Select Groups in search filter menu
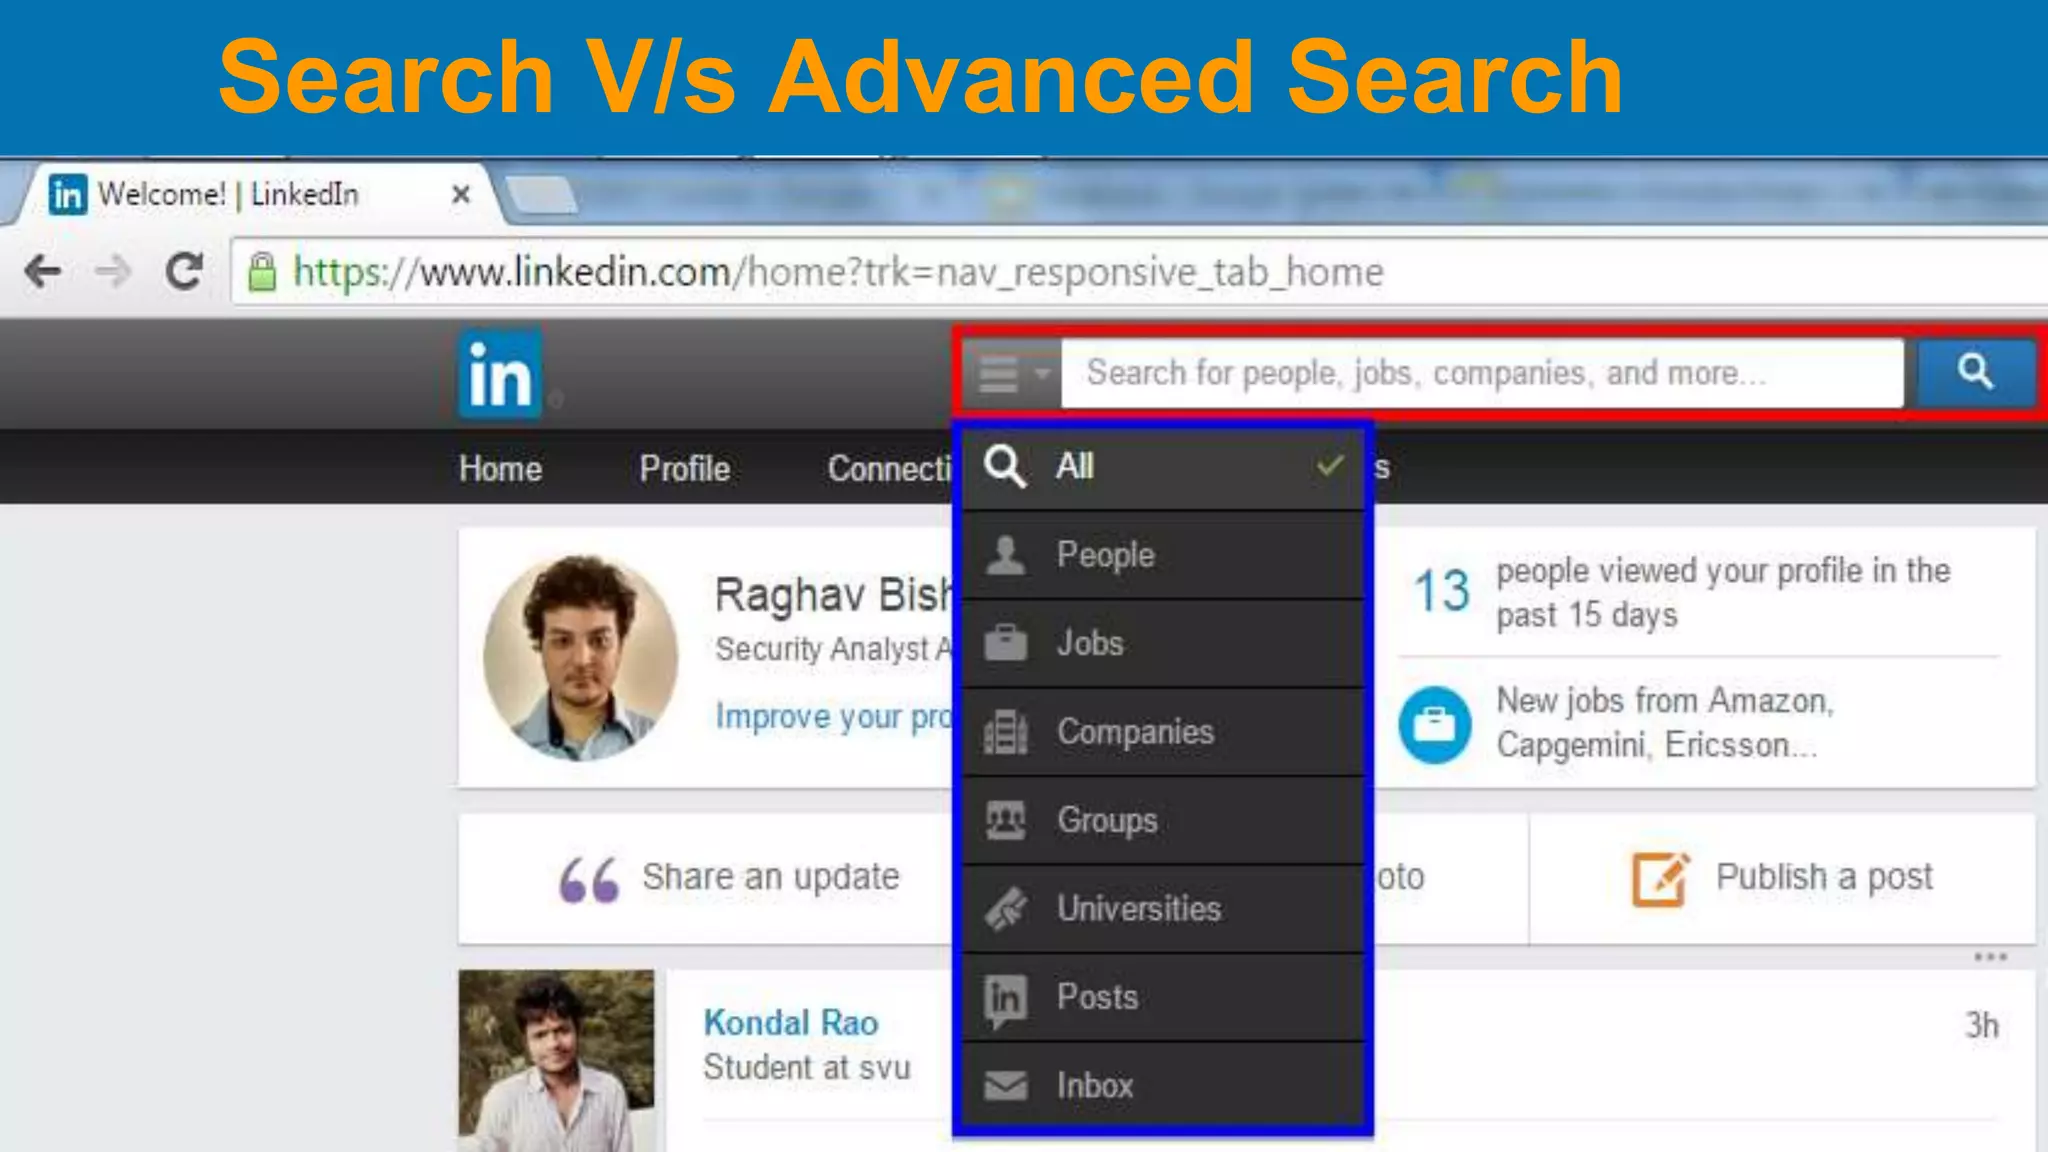 1163,820
